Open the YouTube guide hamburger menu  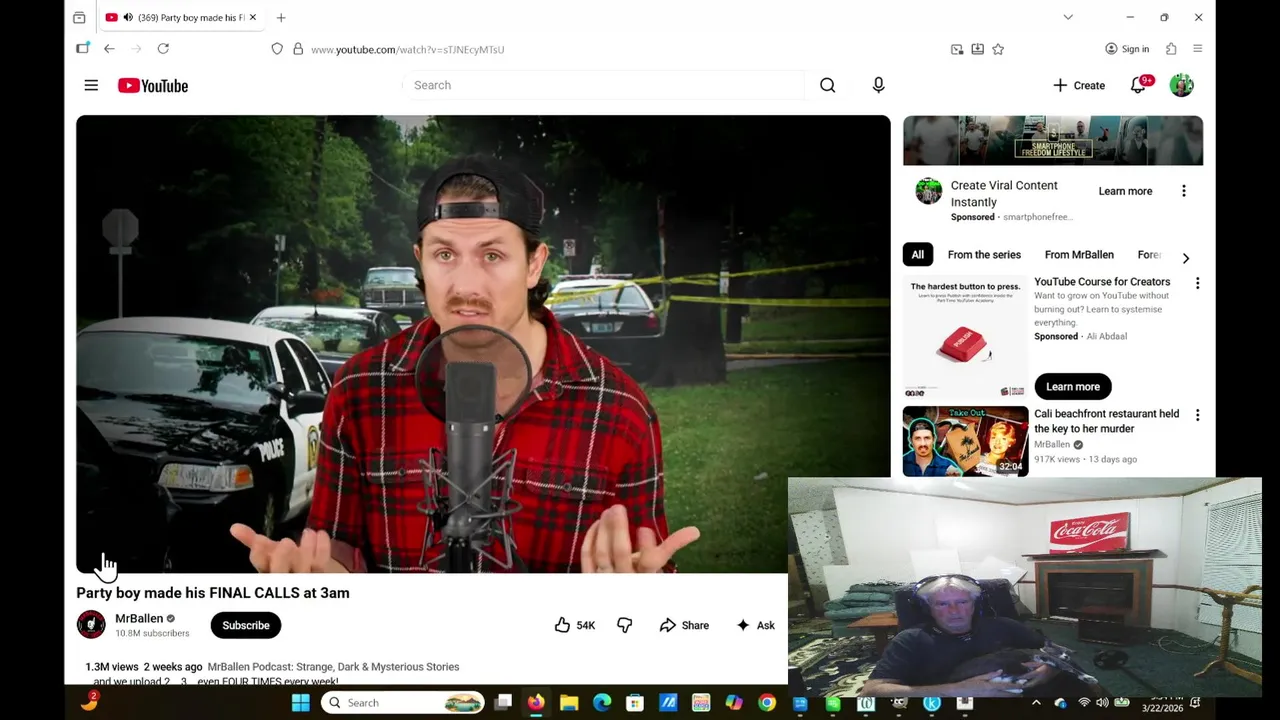(91, 86)
